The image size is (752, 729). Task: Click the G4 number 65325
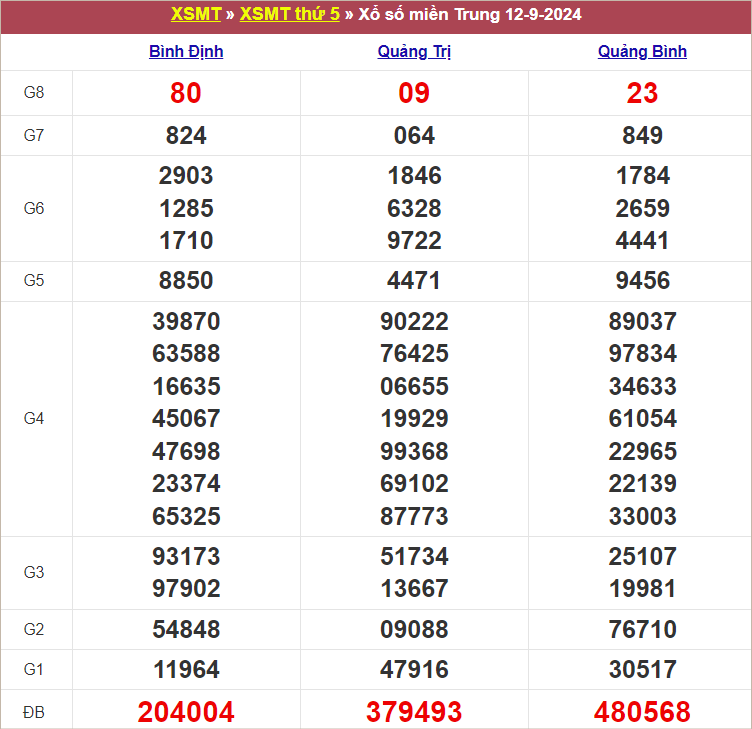click(186, 517)
